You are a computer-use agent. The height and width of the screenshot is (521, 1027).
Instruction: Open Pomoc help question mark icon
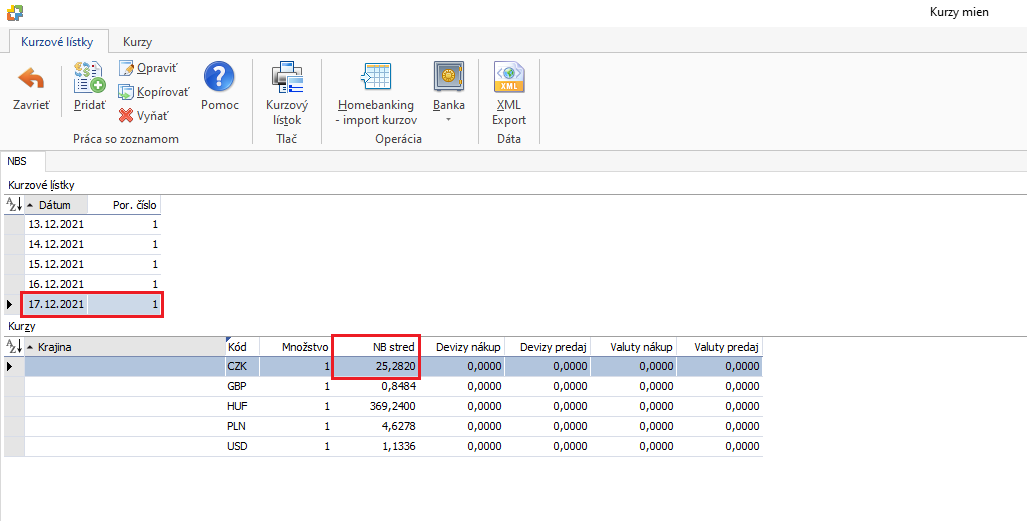(x=219, y=77)
